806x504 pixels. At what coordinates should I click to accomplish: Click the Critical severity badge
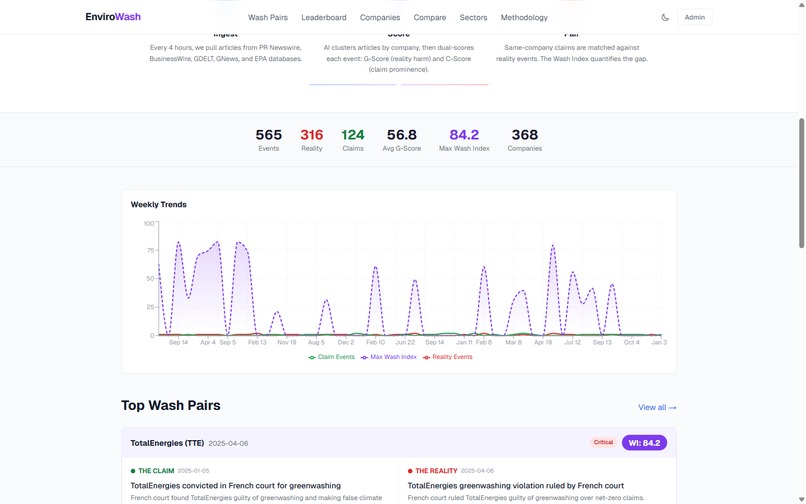tap(603, 442)
